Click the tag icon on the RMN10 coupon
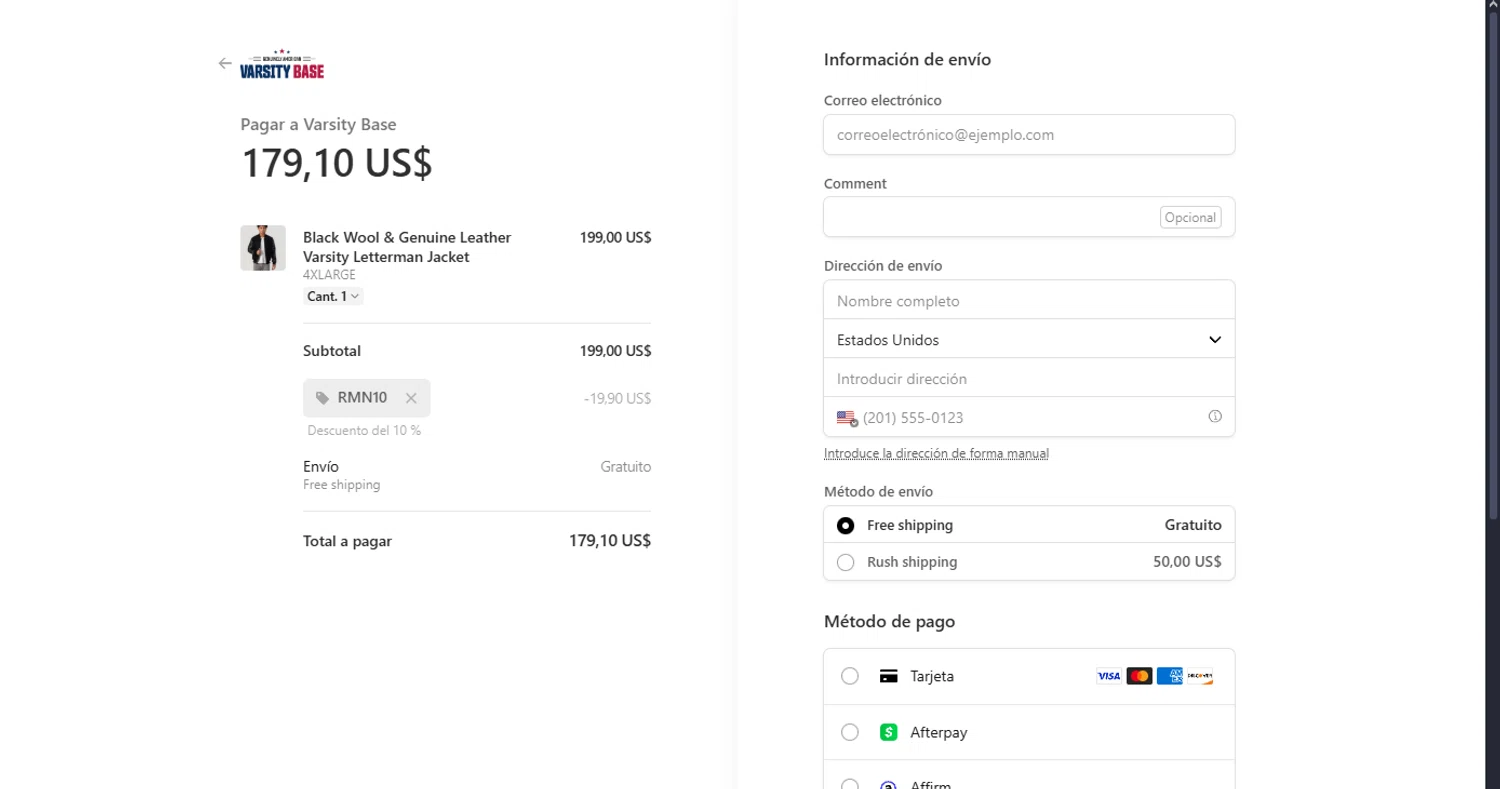This screenshot has height=789, width=1500. (322, 398)
